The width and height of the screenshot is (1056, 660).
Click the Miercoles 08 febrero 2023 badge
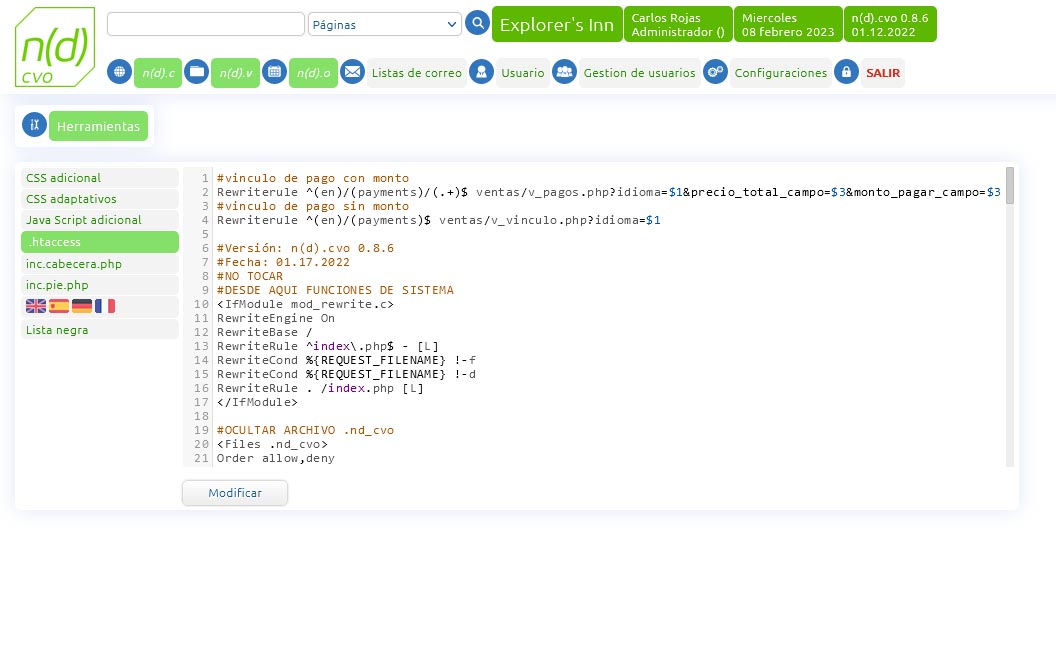[x=788, y=24]
